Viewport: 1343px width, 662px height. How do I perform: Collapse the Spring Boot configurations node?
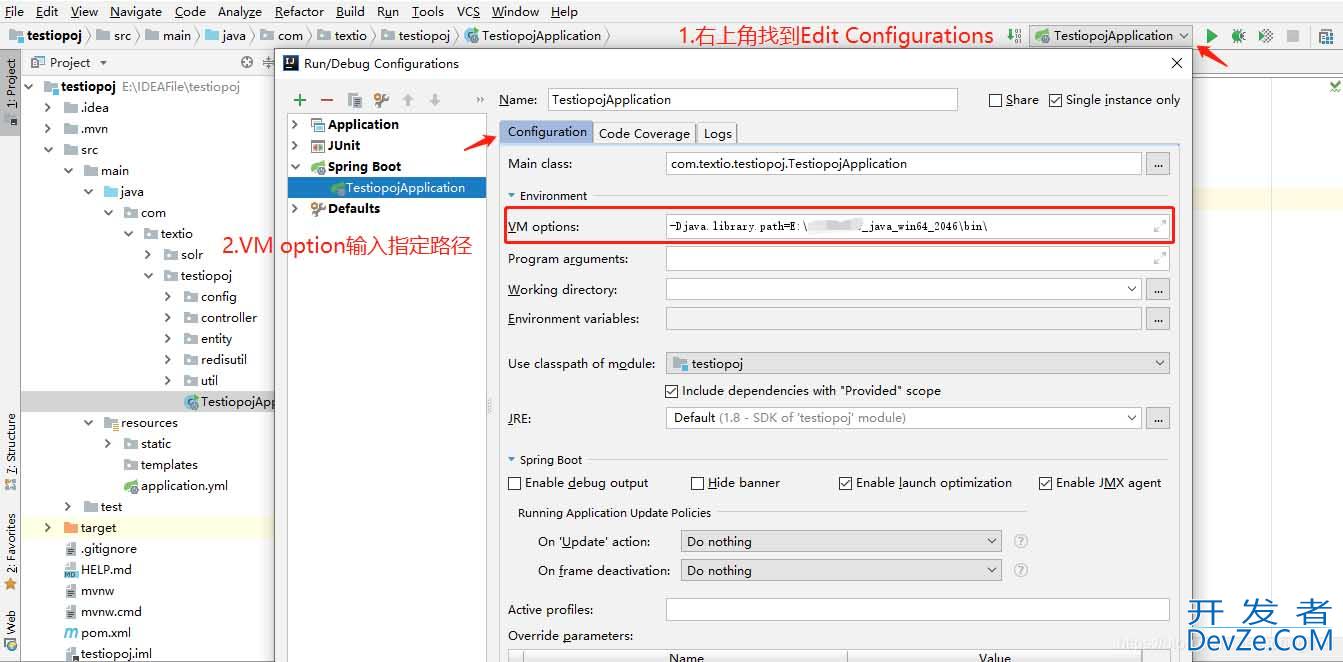pyautogui.click(x=295, y=167)
